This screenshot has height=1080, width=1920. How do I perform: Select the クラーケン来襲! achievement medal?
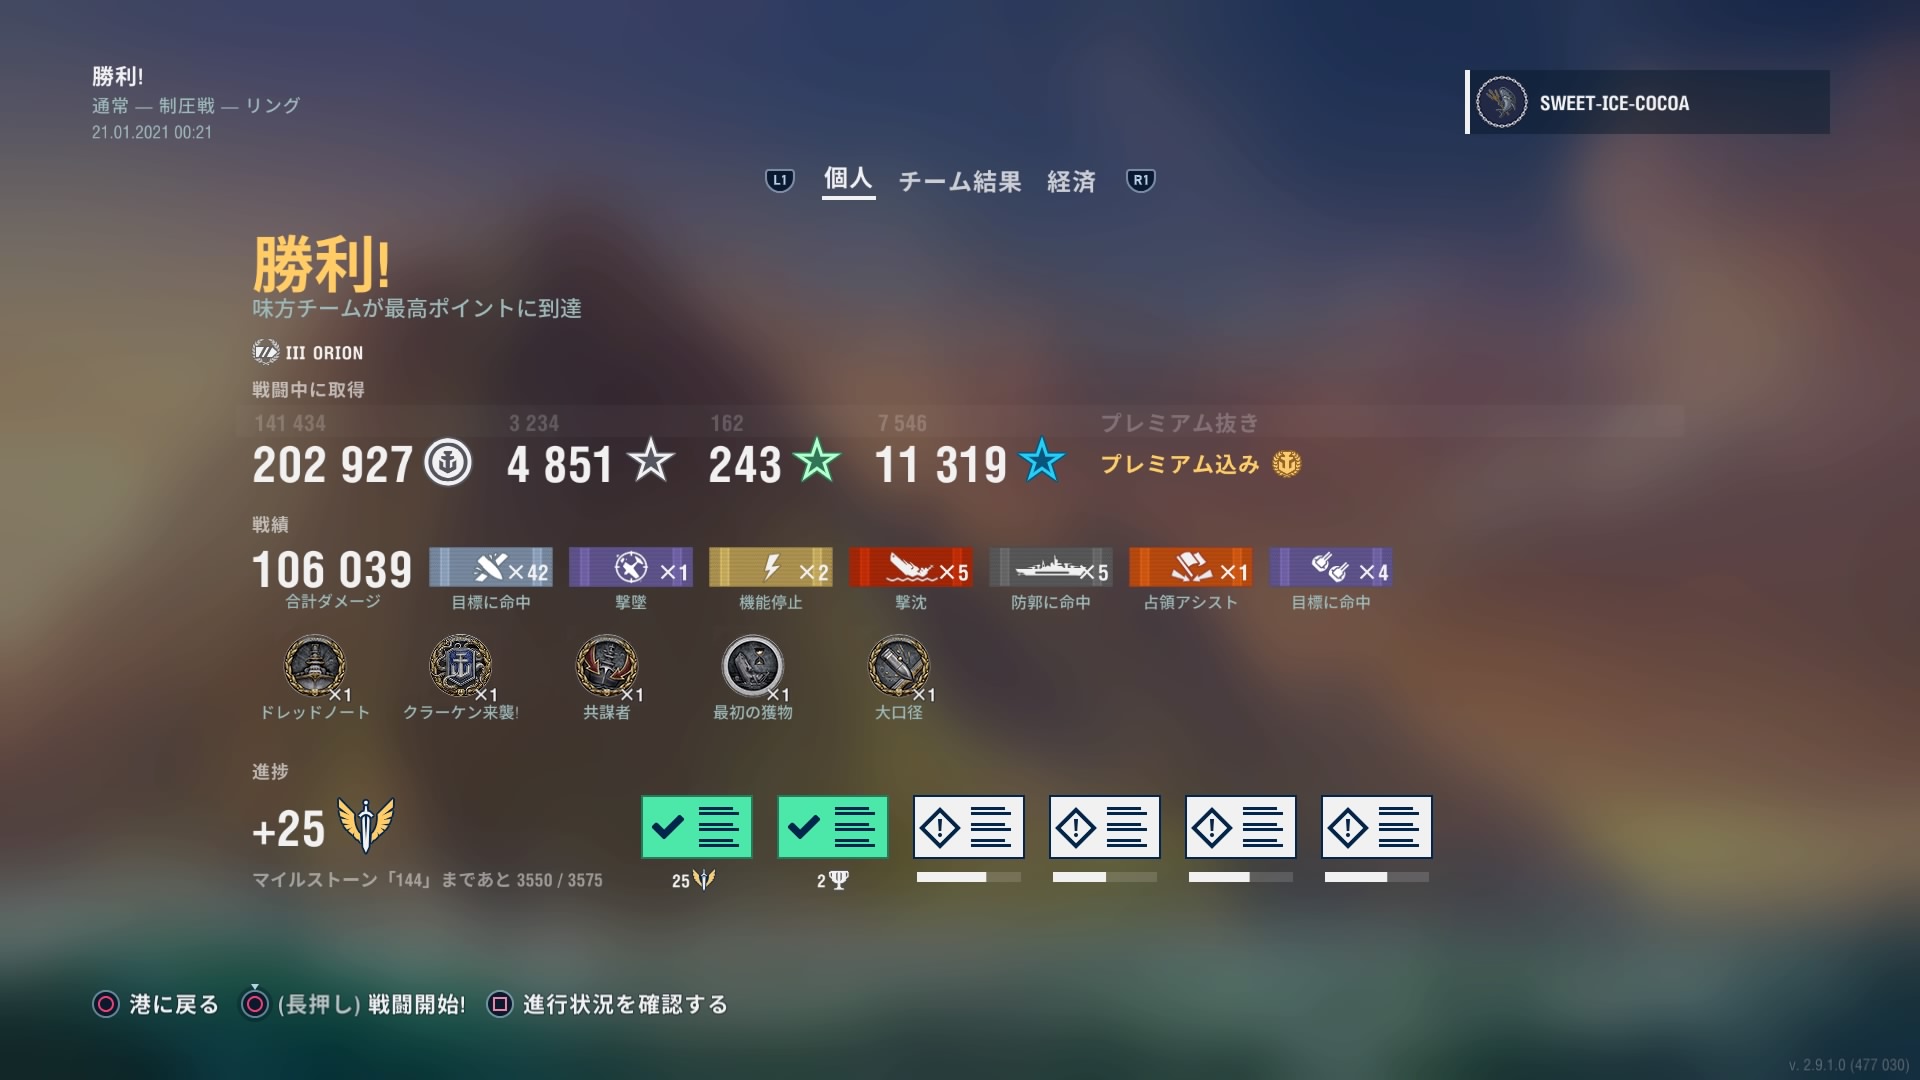point(460,666)
